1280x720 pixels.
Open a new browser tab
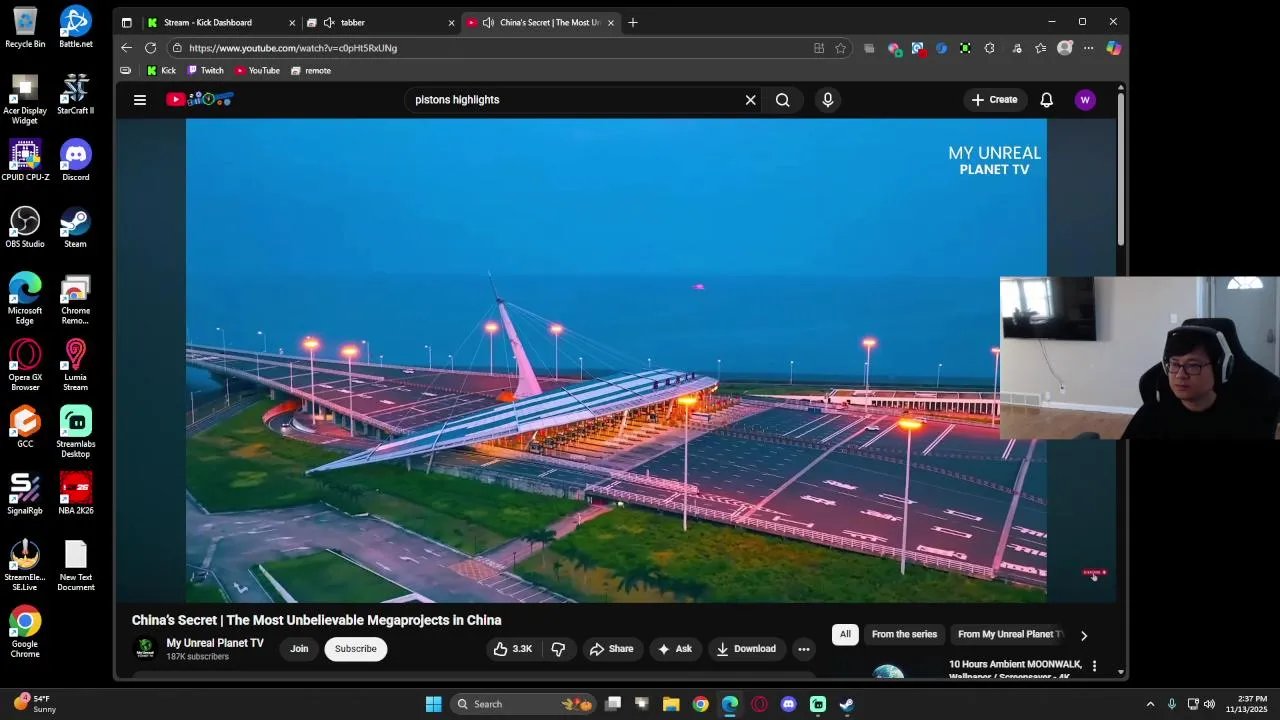coord(632,22)
